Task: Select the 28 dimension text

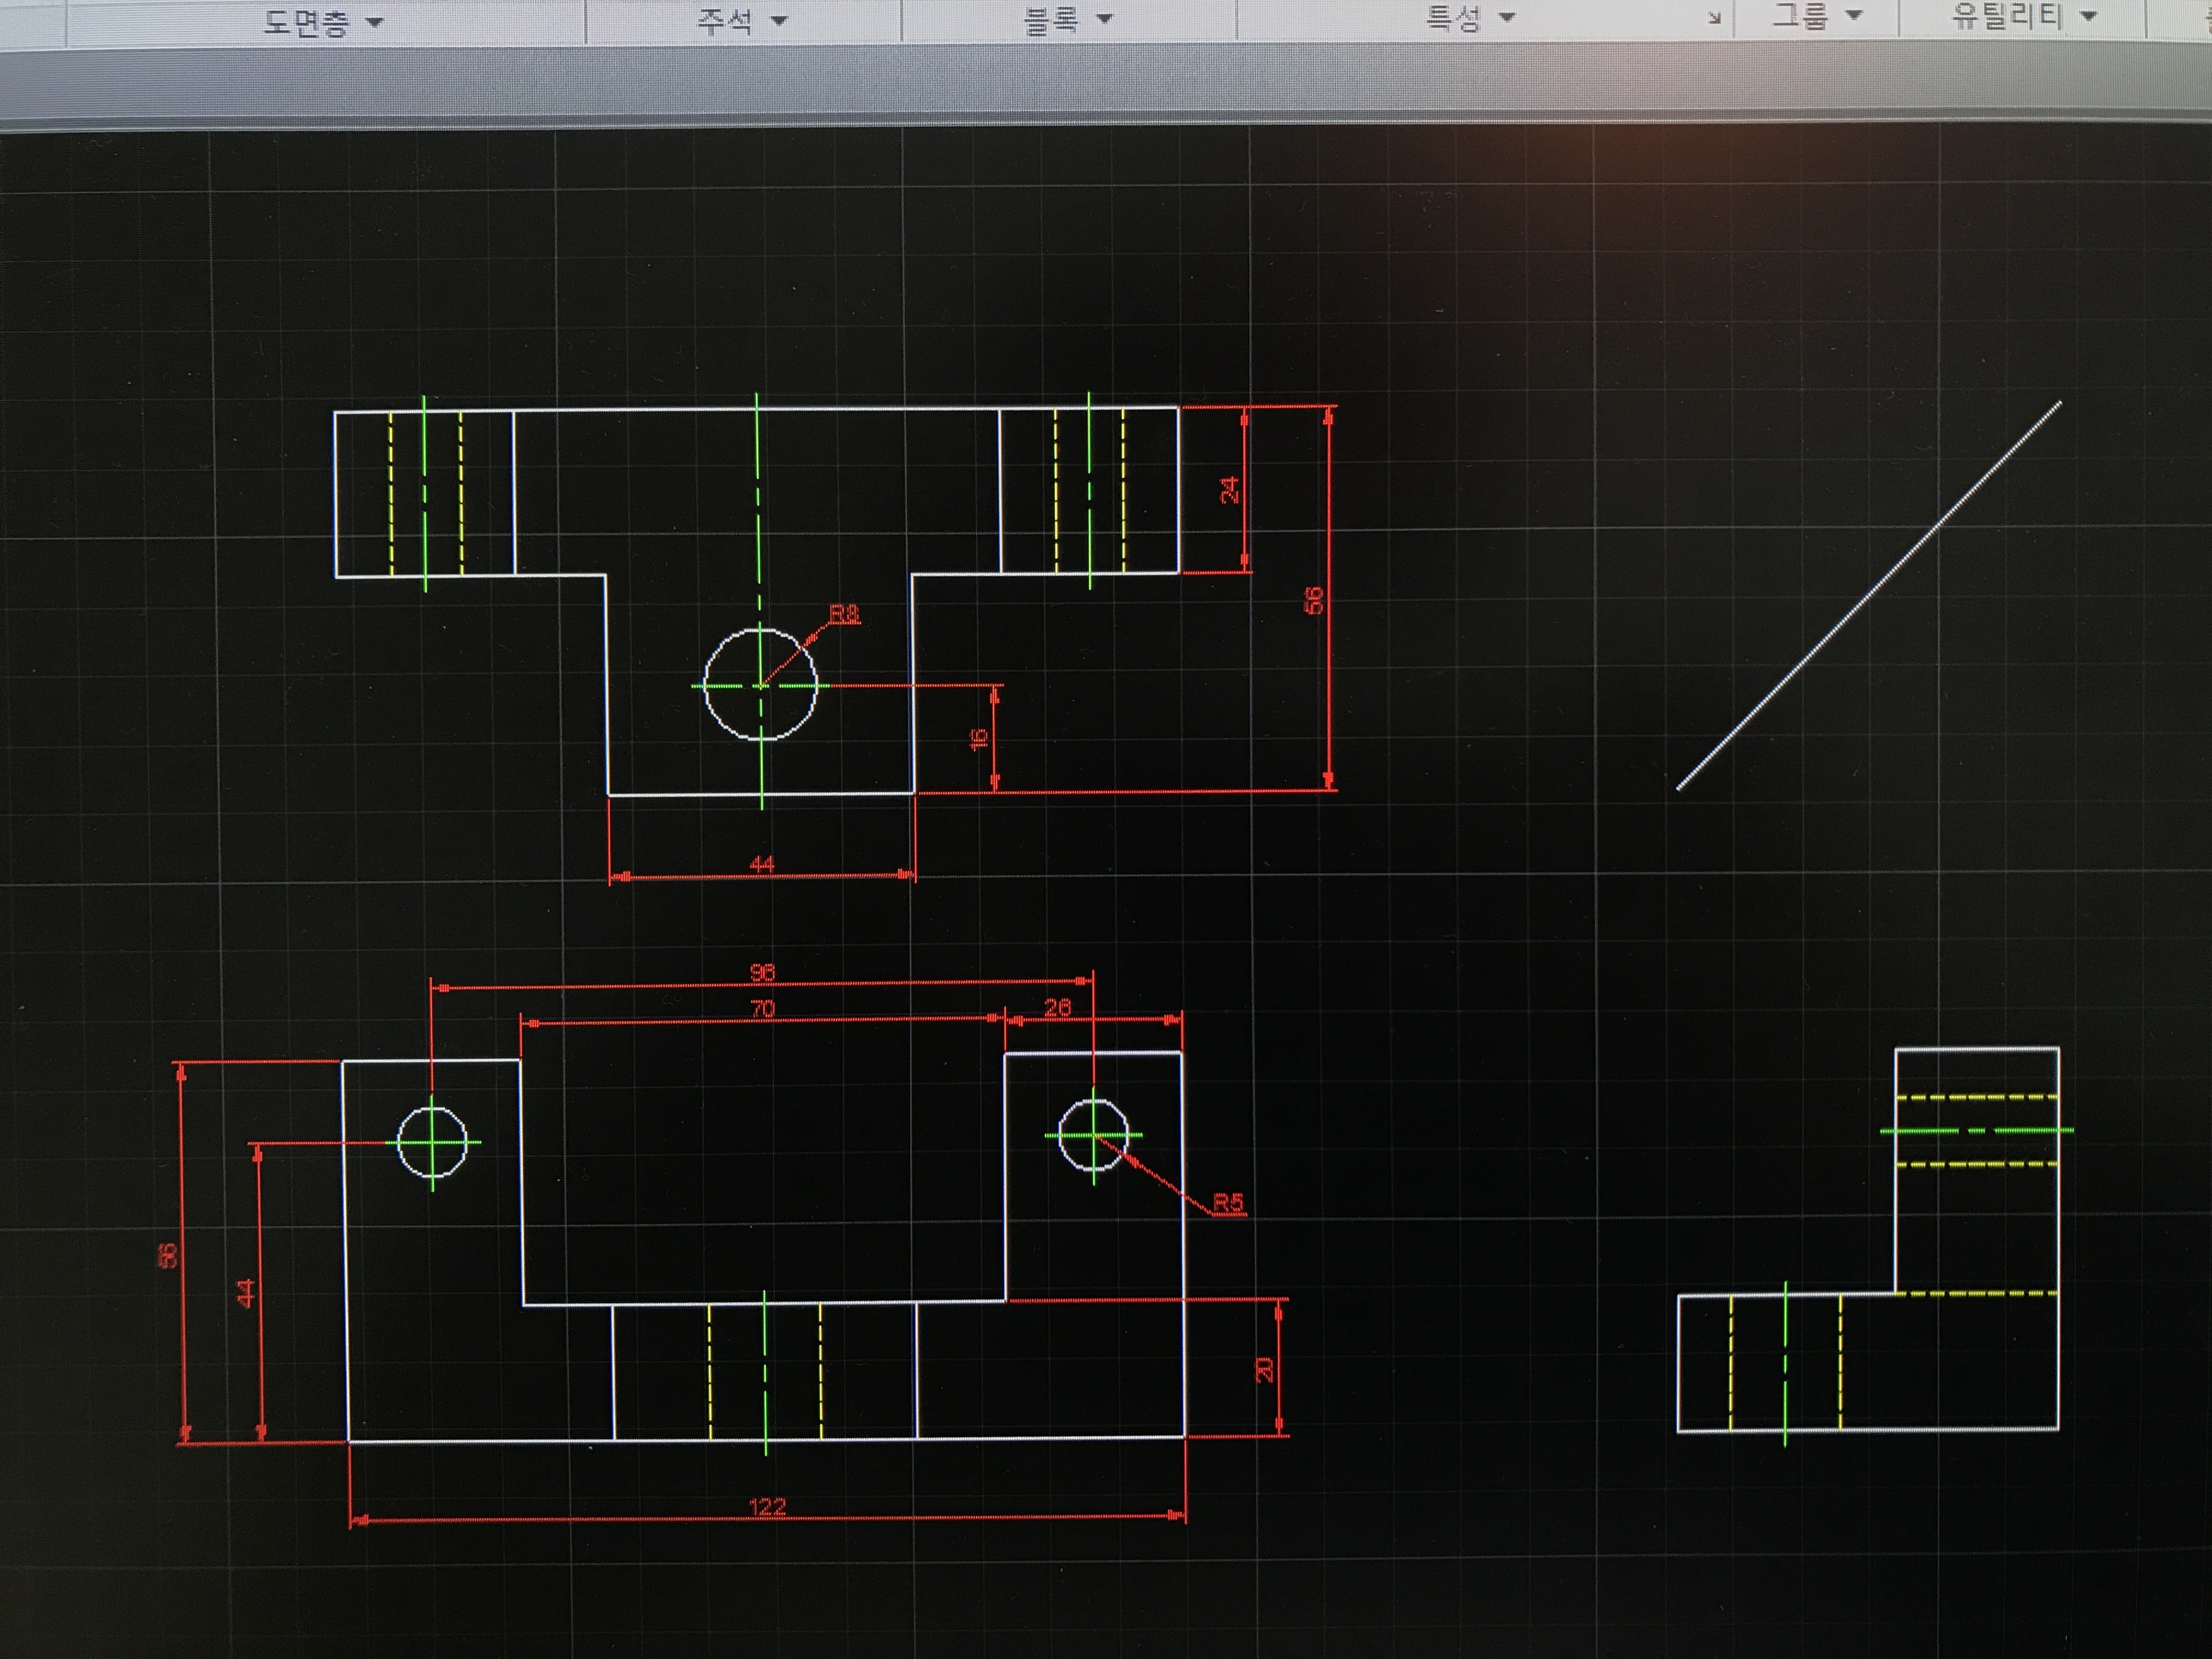Action: pos(1057,1008)
